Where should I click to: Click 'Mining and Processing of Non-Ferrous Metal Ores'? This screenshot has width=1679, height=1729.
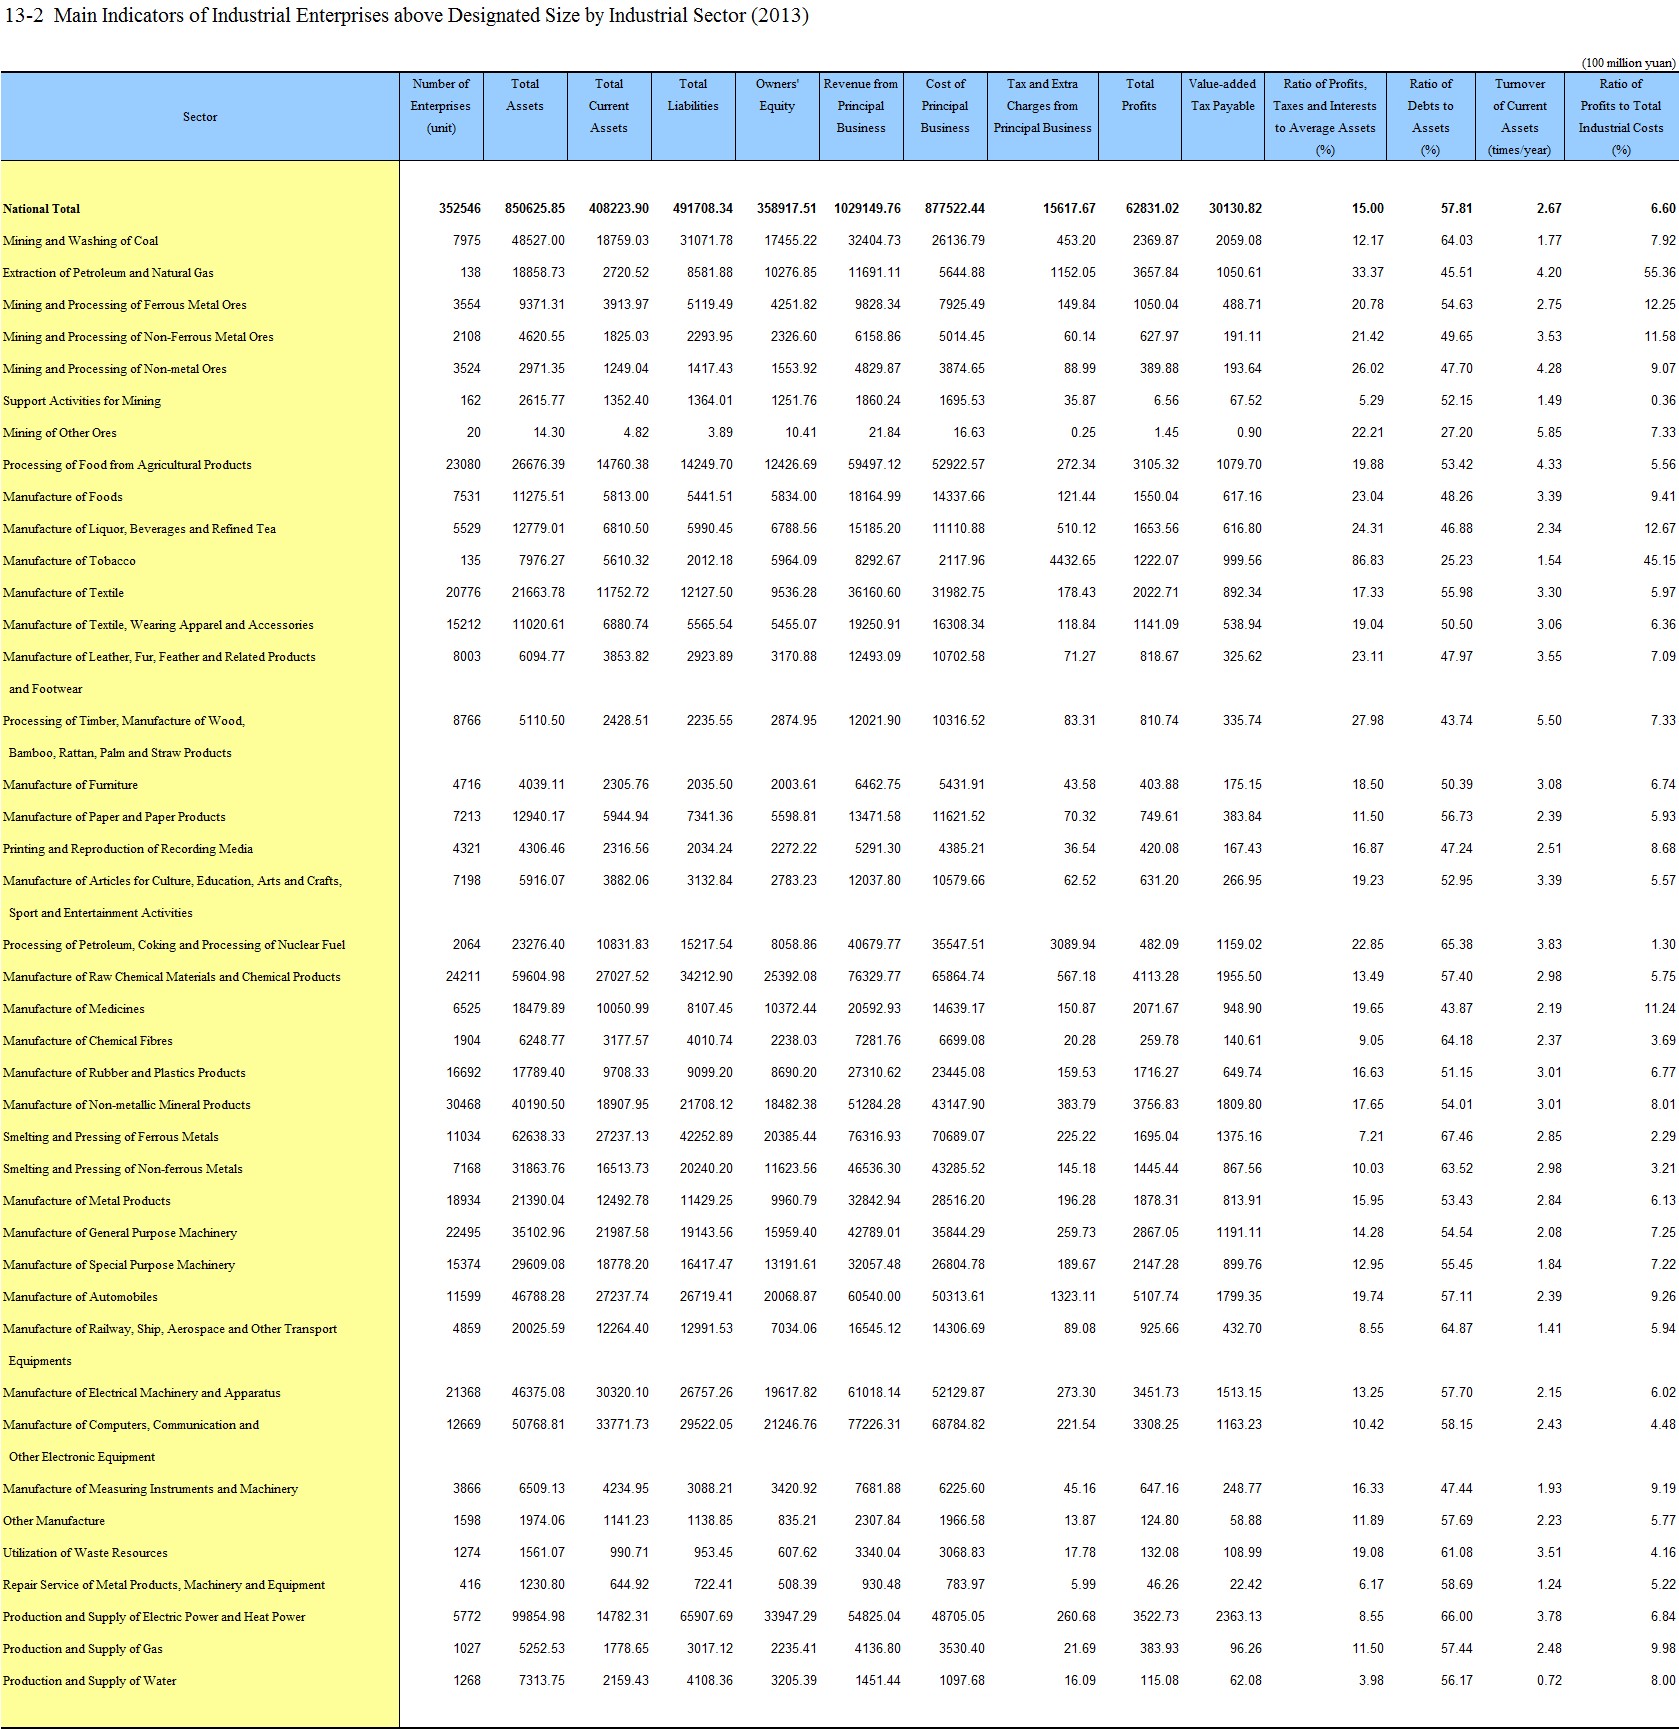click(138, 337)
